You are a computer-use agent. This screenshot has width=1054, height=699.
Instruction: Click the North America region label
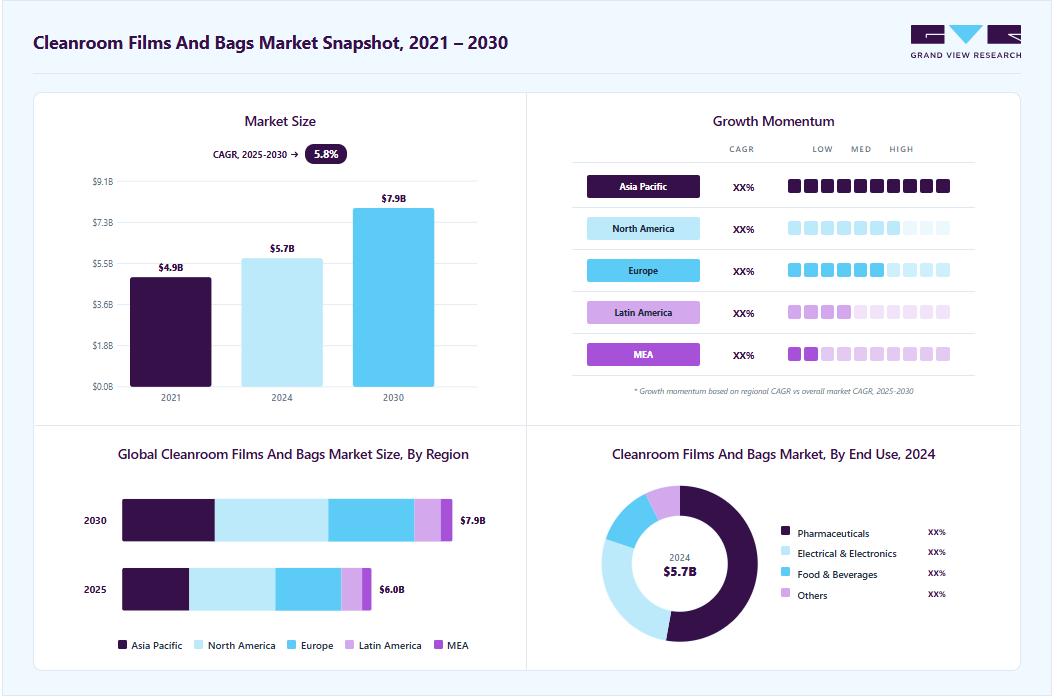click(x=643, y=229)
